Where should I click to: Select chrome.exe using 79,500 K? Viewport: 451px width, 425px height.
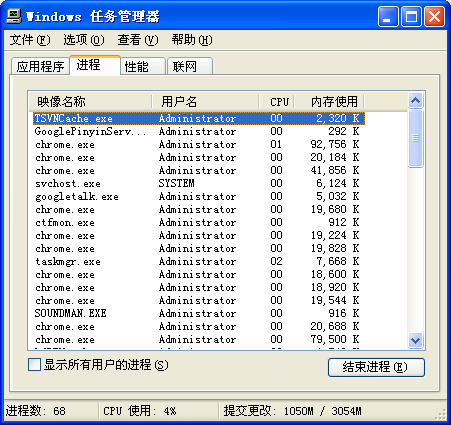click(x=199, y=339)
